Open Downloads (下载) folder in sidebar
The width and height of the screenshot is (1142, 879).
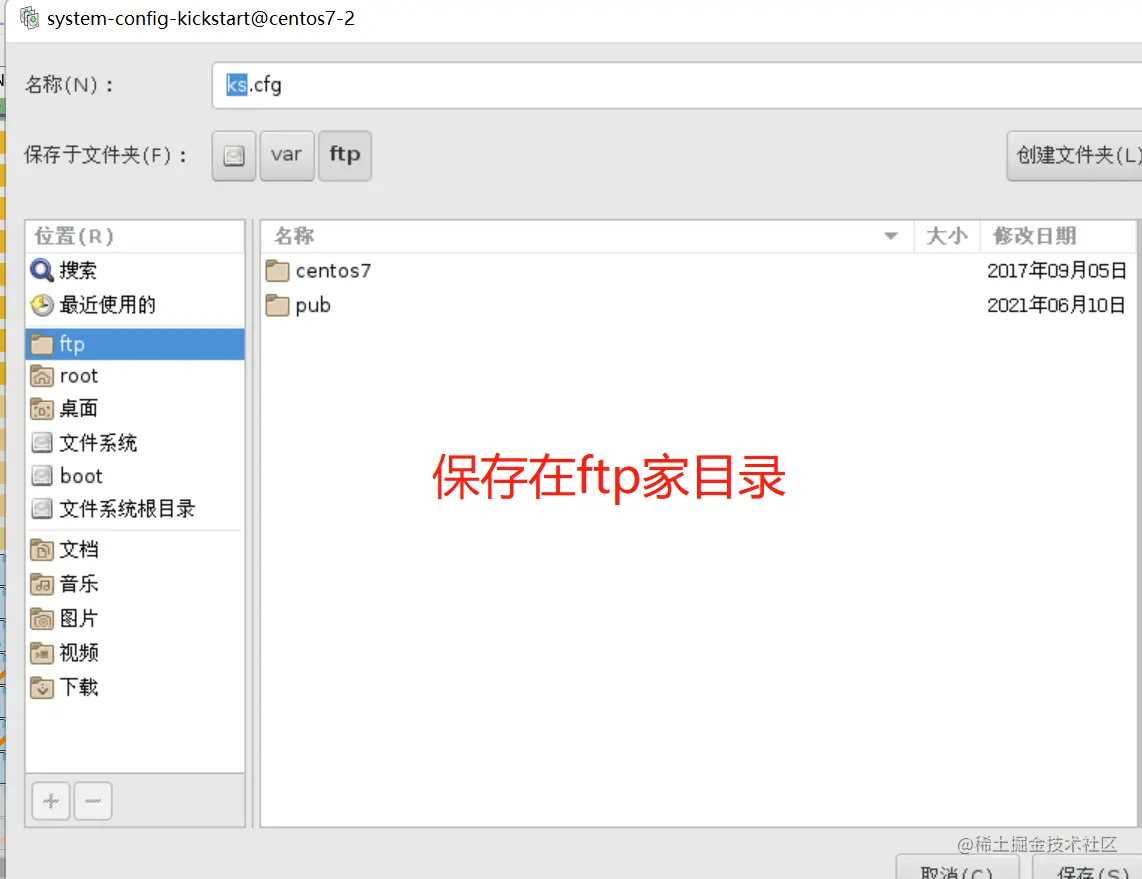(135, 687)
